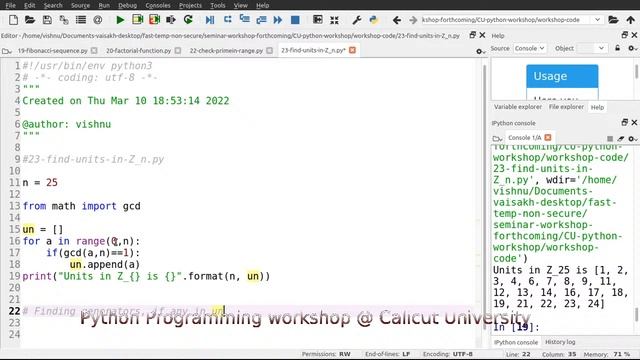Viewport: 640px width, 360px height.
Task: Open the Search menu
Action: pyautogui.click(x=53, y=5)
